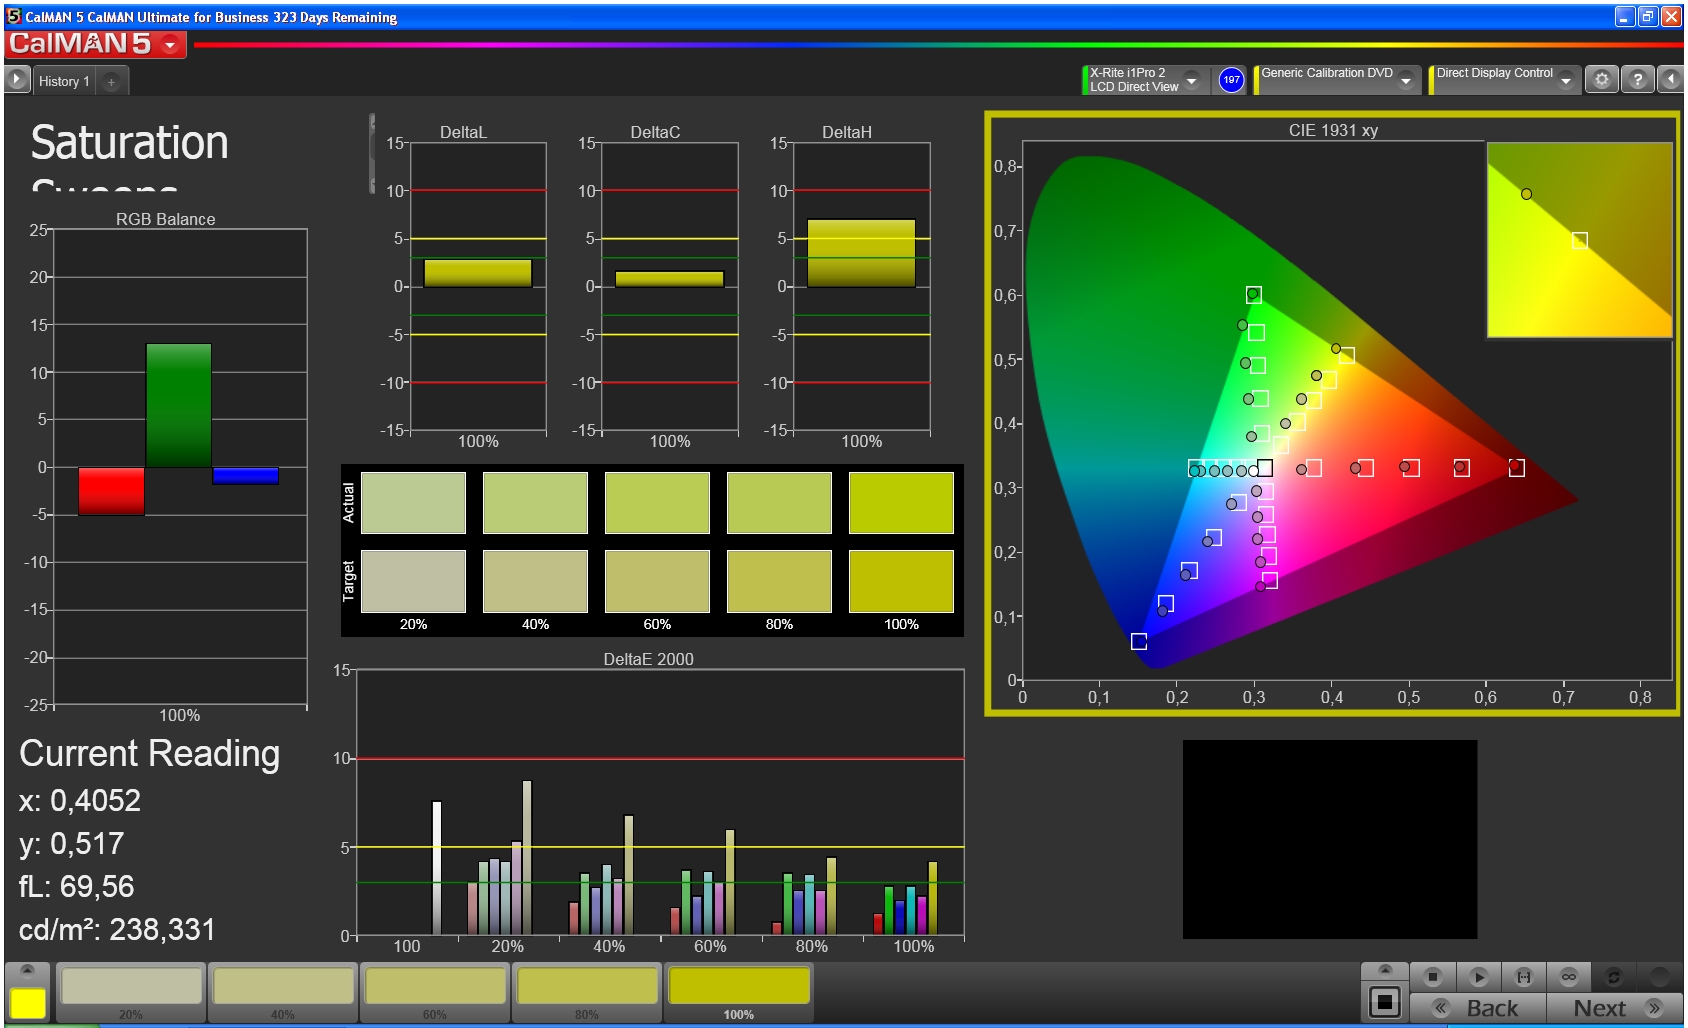This screenshot has height=1028, width=1688.
Task: Click the CIE 1931 xy chart title
Action: tap(1332, 130)
